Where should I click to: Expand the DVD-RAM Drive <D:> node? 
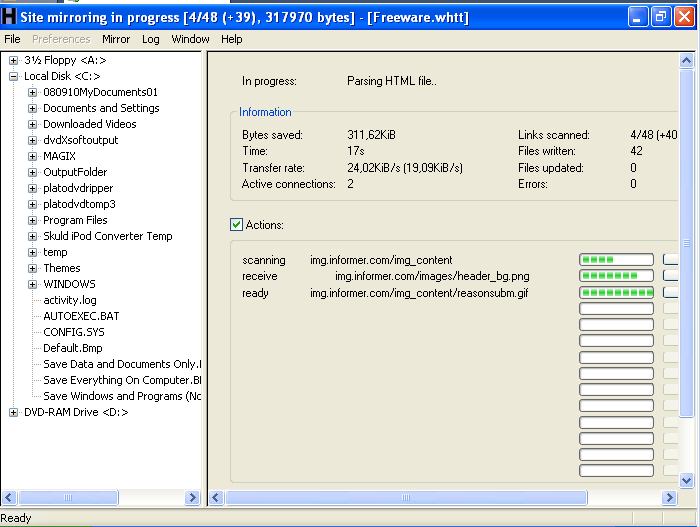pos(13,412)
